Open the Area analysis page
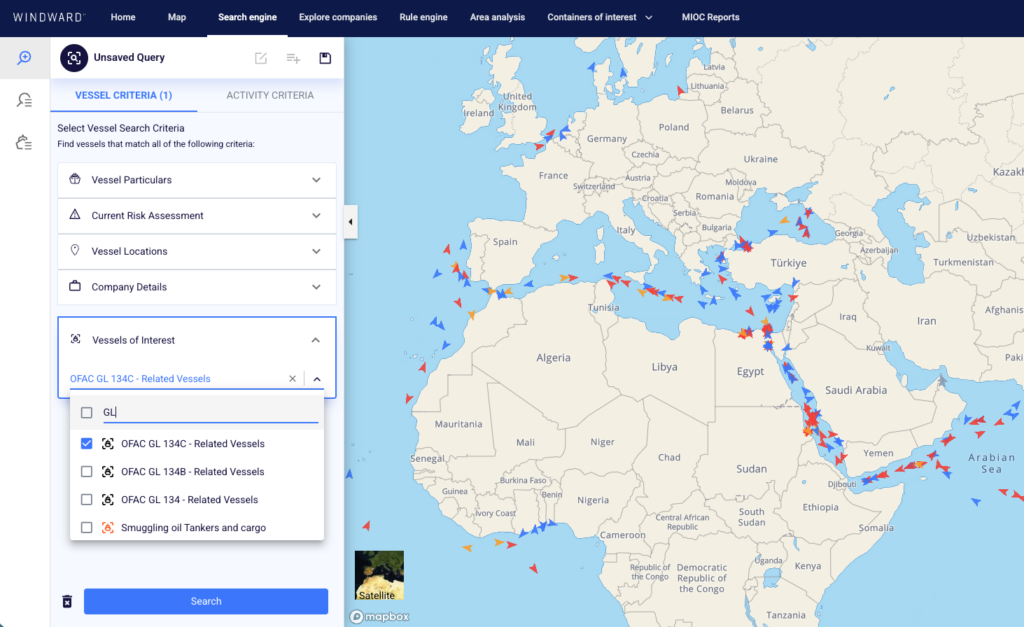Image resolution: width=1024 pixels, height=627 pixels. 497,17
